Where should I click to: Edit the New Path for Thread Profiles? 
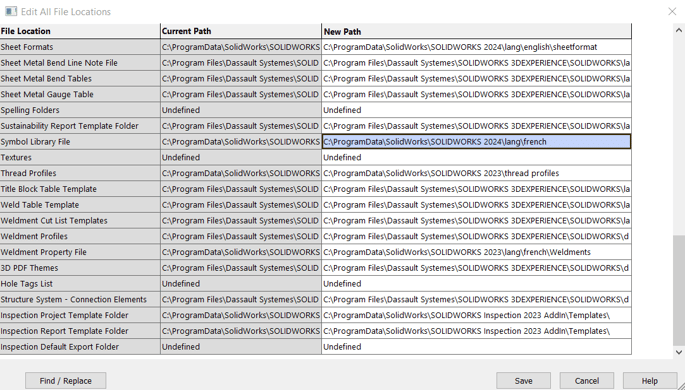[477, 173]
